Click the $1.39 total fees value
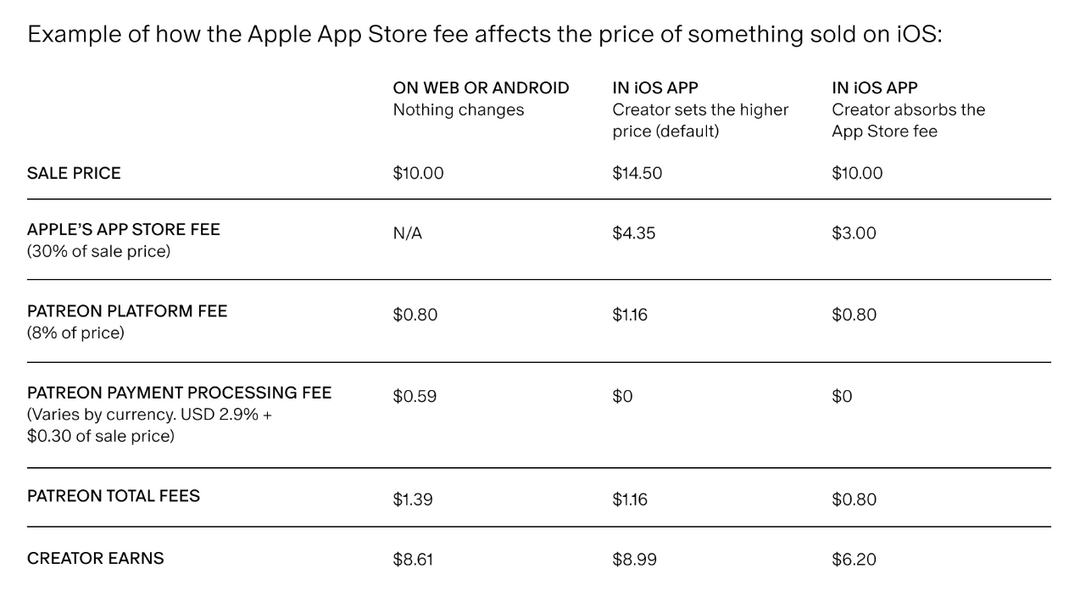Viewport: 1080px width, 597px height. (413, 499)
